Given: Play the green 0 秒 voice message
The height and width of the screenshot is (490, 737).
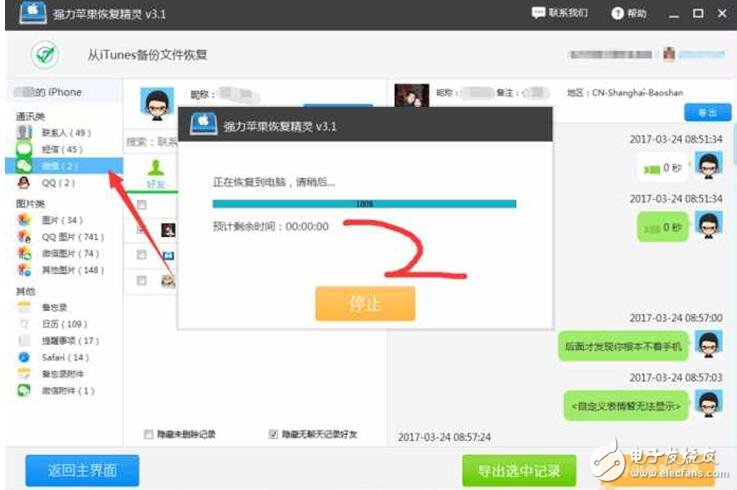Looking at the screenshot, I should click(663, 227).
